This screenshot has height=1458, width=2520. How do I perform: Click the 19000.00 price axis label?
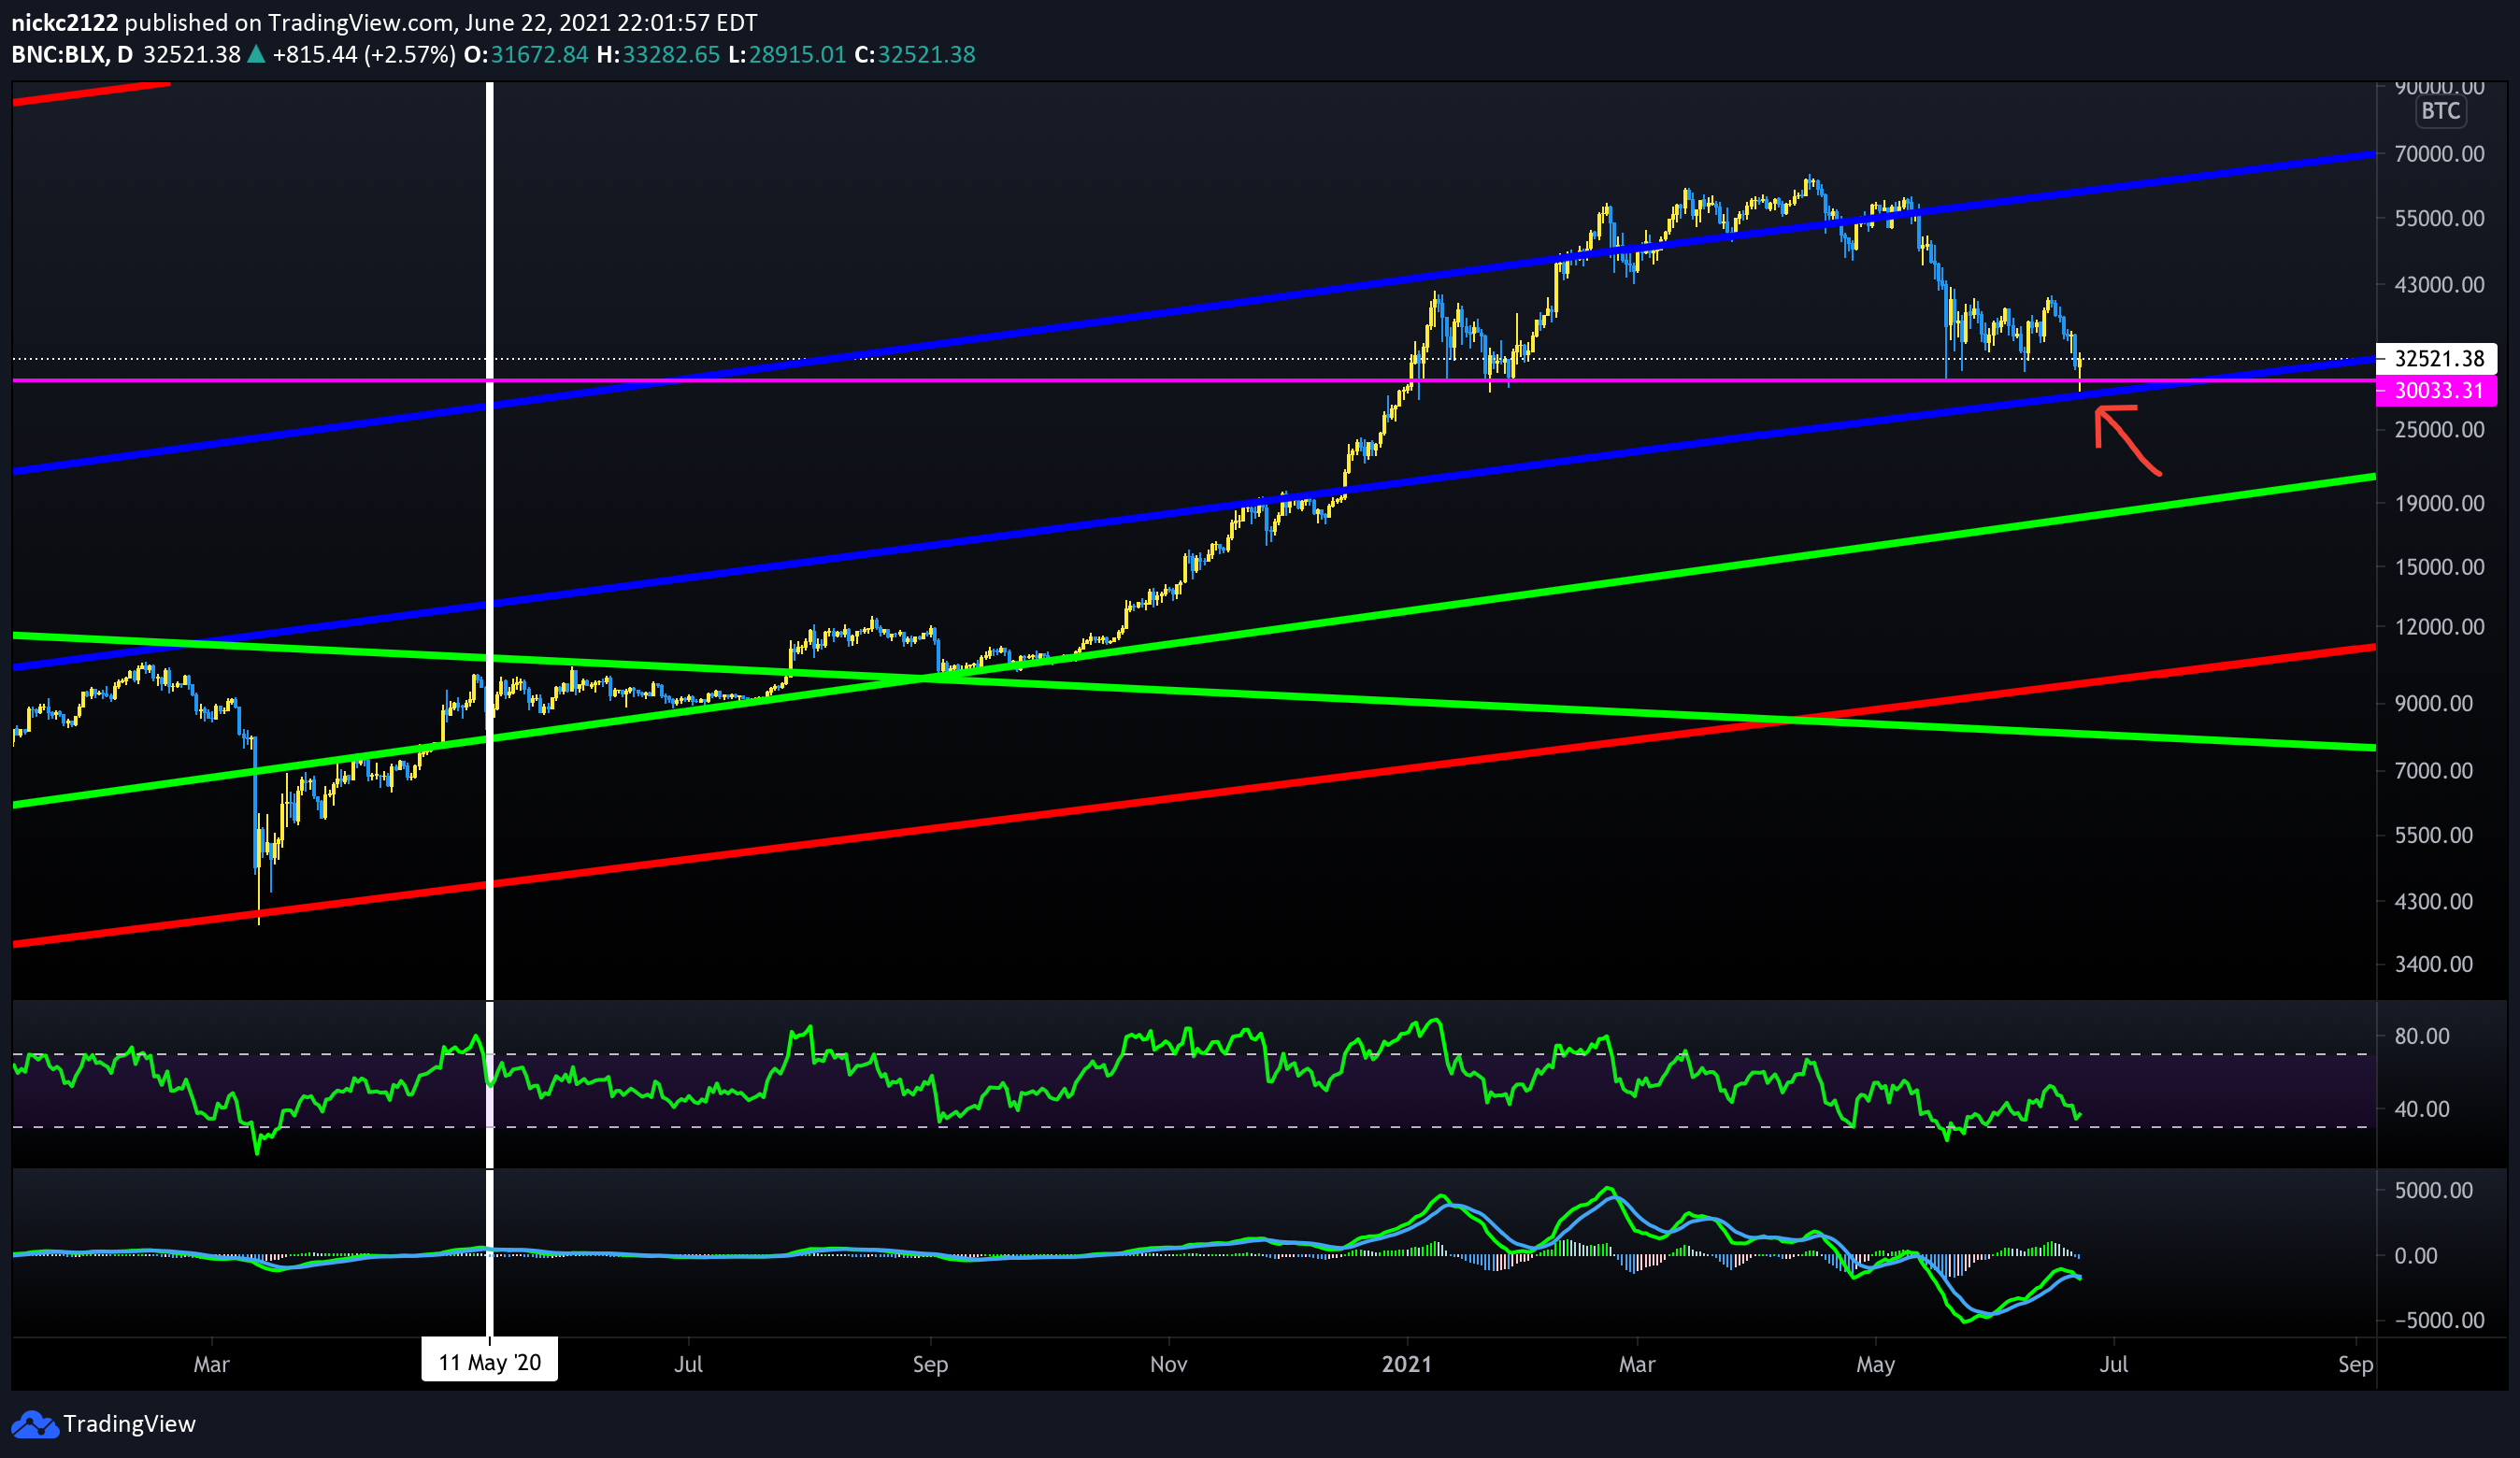[2439, 503]
